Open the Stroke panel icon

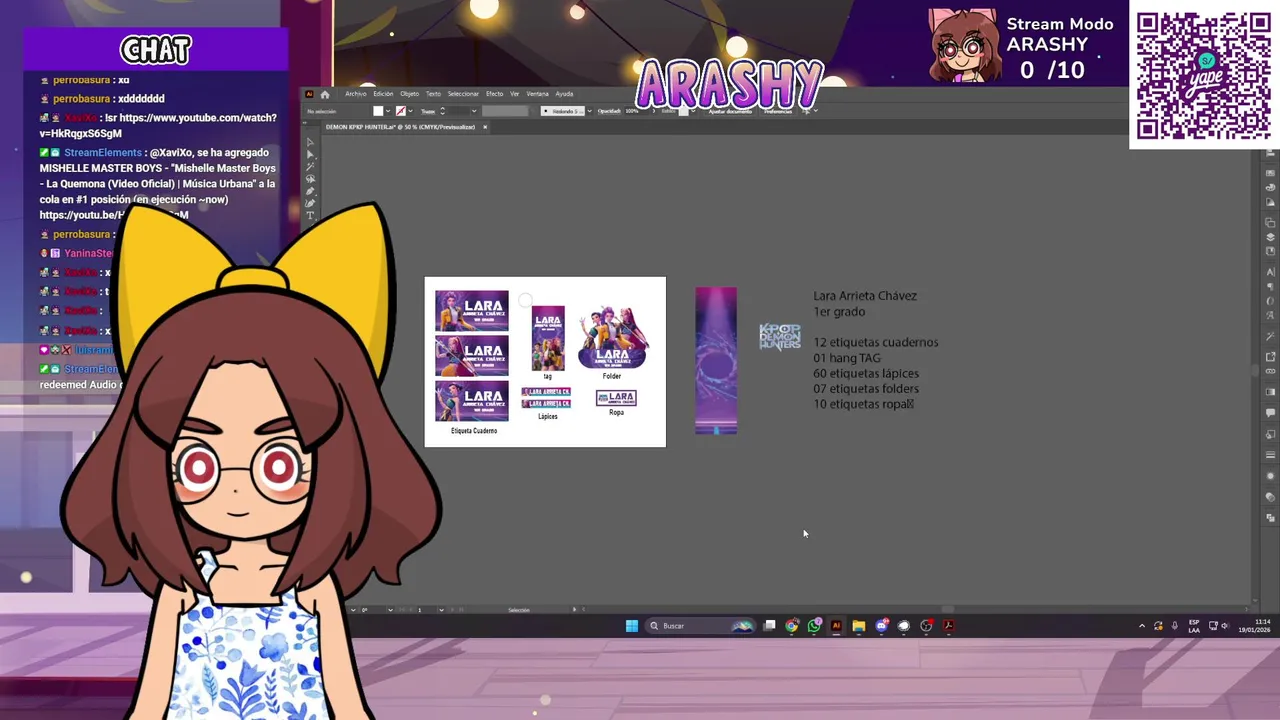(1270, 456)
